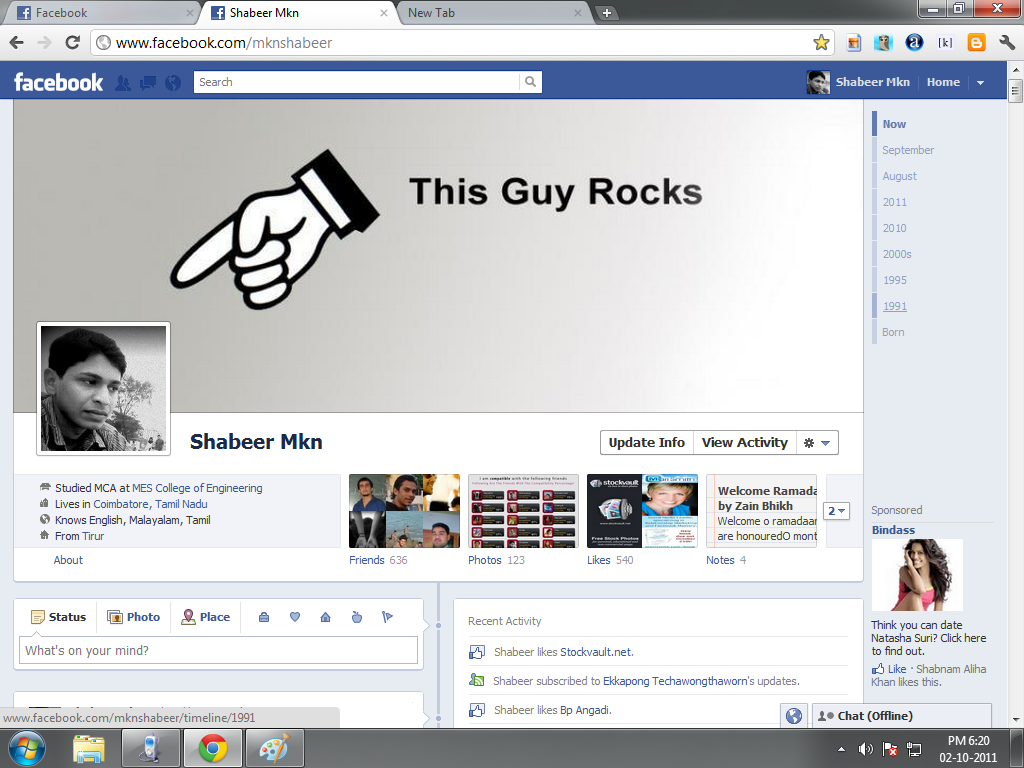Jump to 2010 on timeline
This screenshot has width=1024, height=768.
[895, 229]
